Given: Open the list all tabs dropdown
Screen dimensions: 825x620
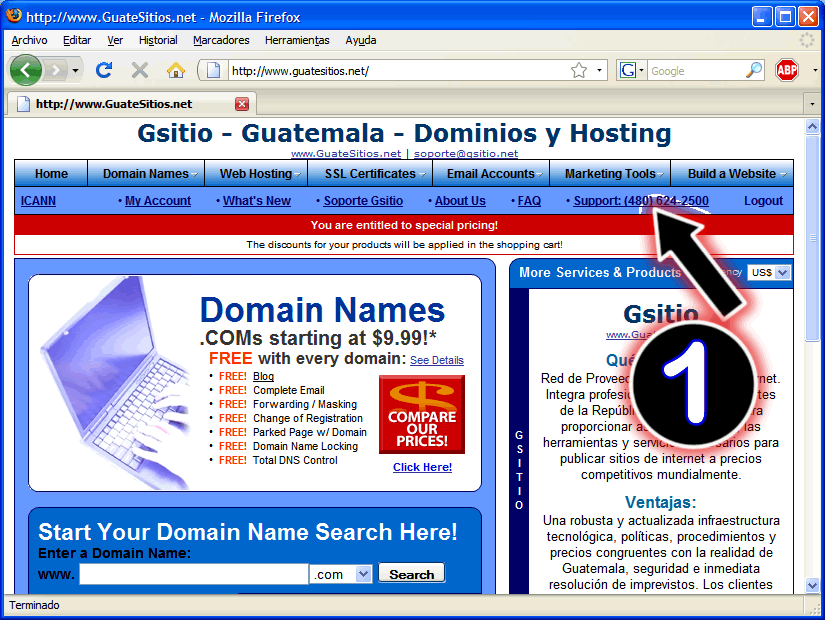Looking at the screenshot, I should click(812, 104).
